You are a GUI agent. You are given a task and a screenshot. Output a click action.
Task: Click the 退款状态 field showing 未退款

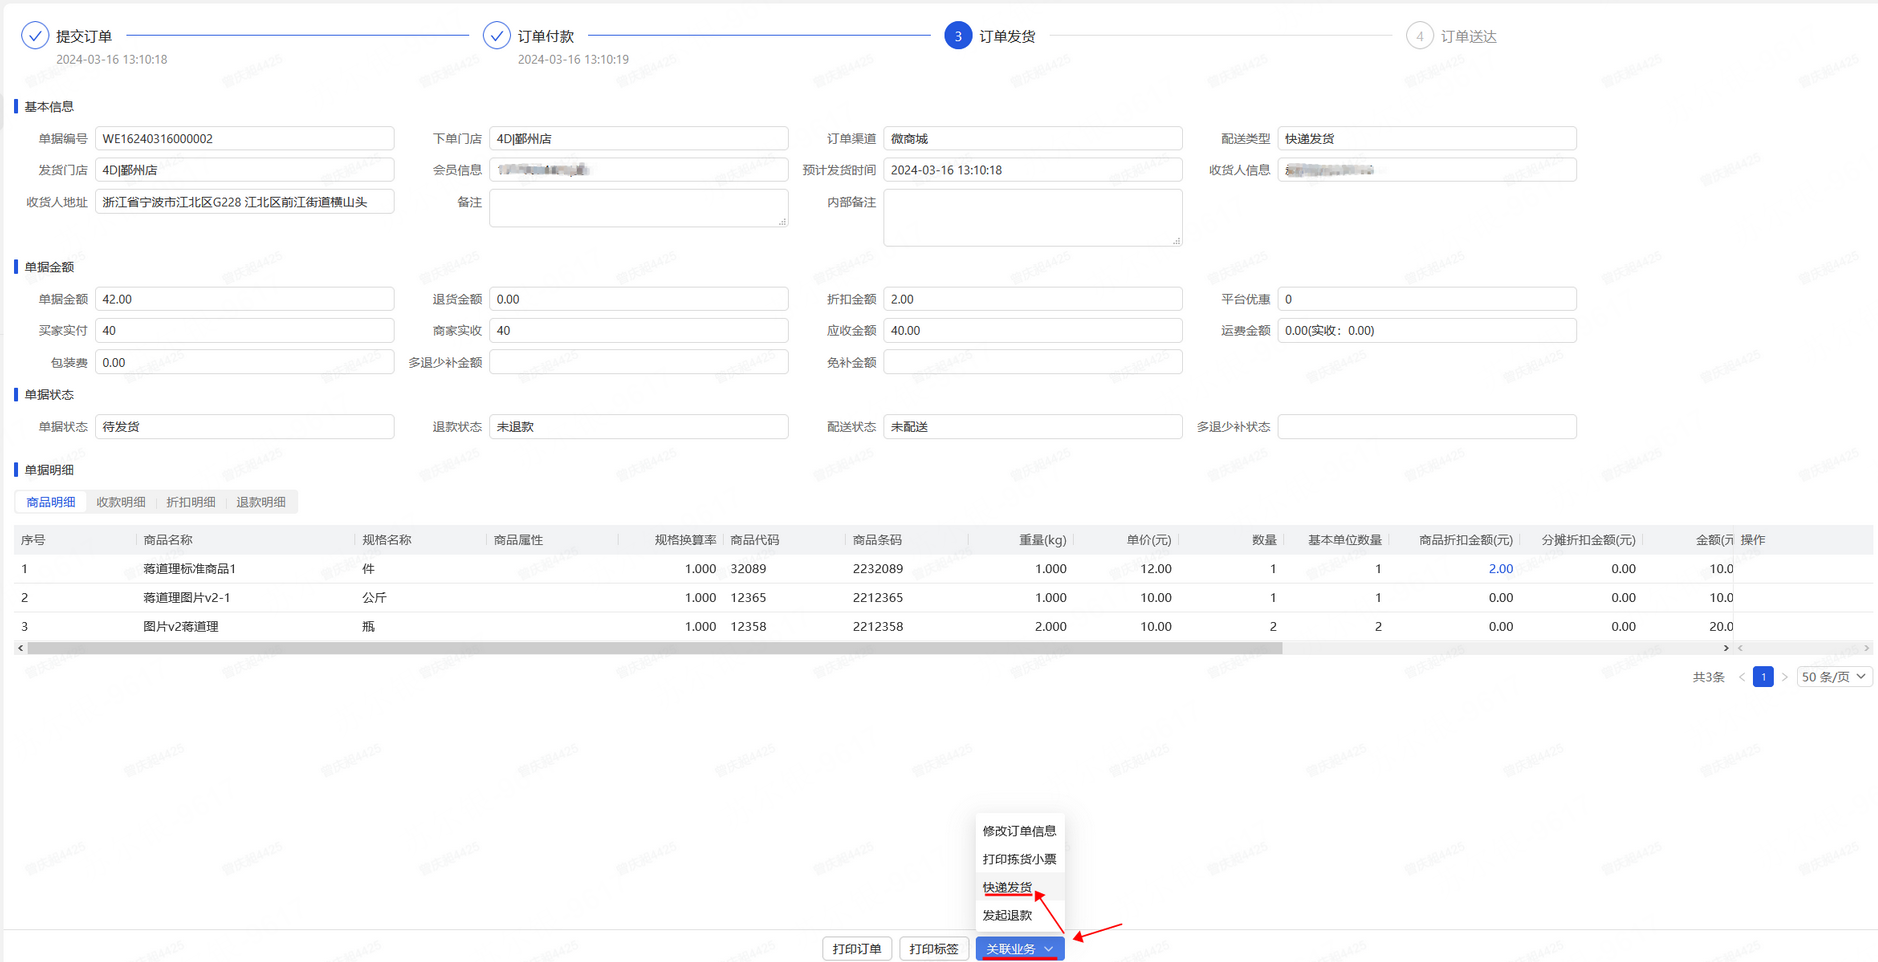click(x=639, y=427)
